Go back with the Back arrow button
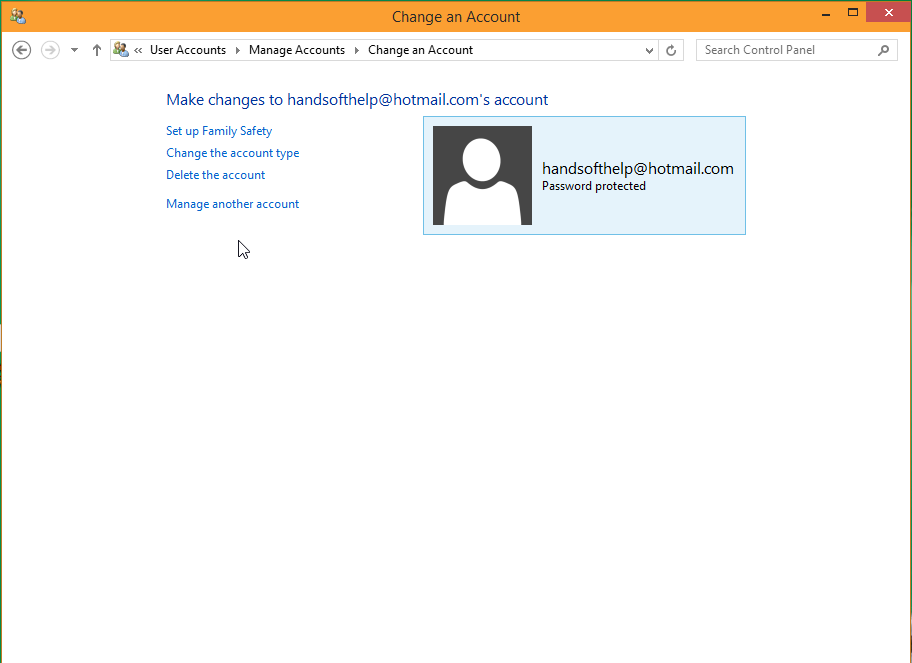Image resolution: width=912 pixels, height=663 pixels. [22, 50]
